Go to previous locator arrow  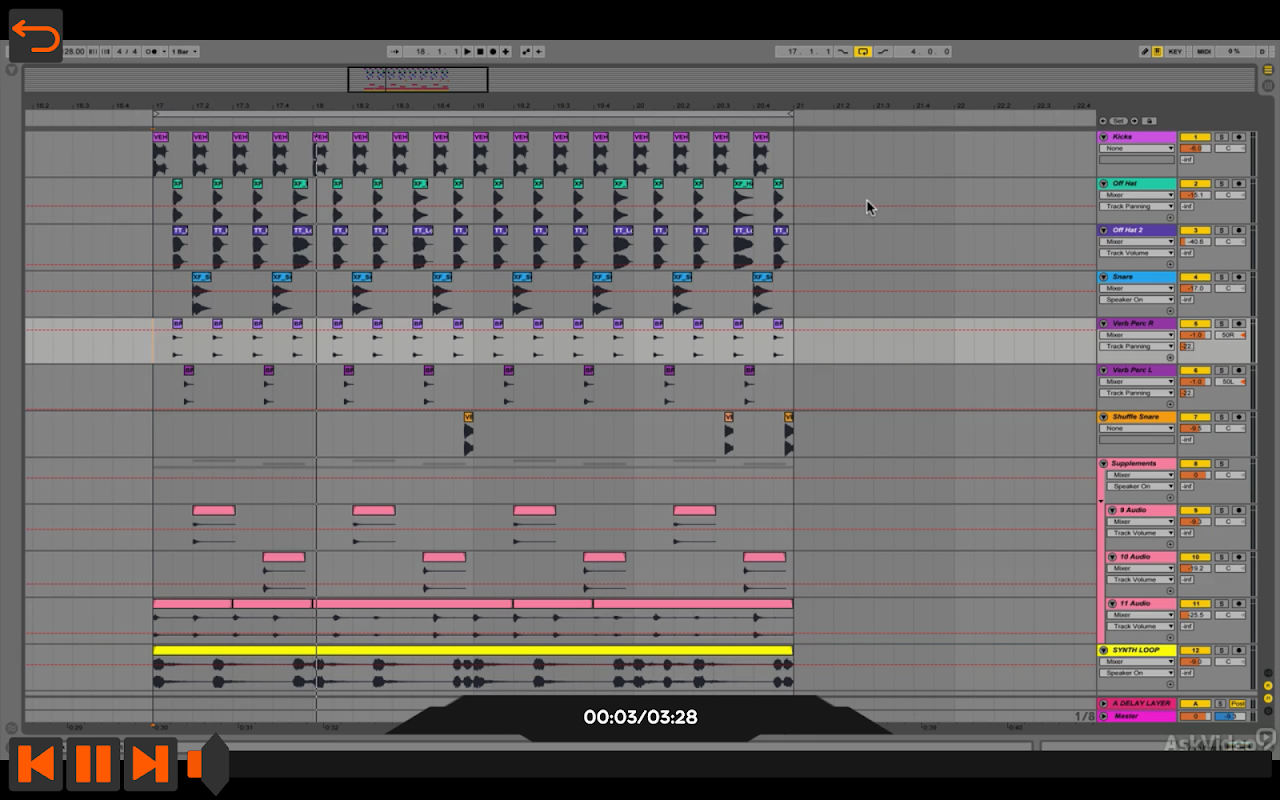click(x=1103, y=120)
